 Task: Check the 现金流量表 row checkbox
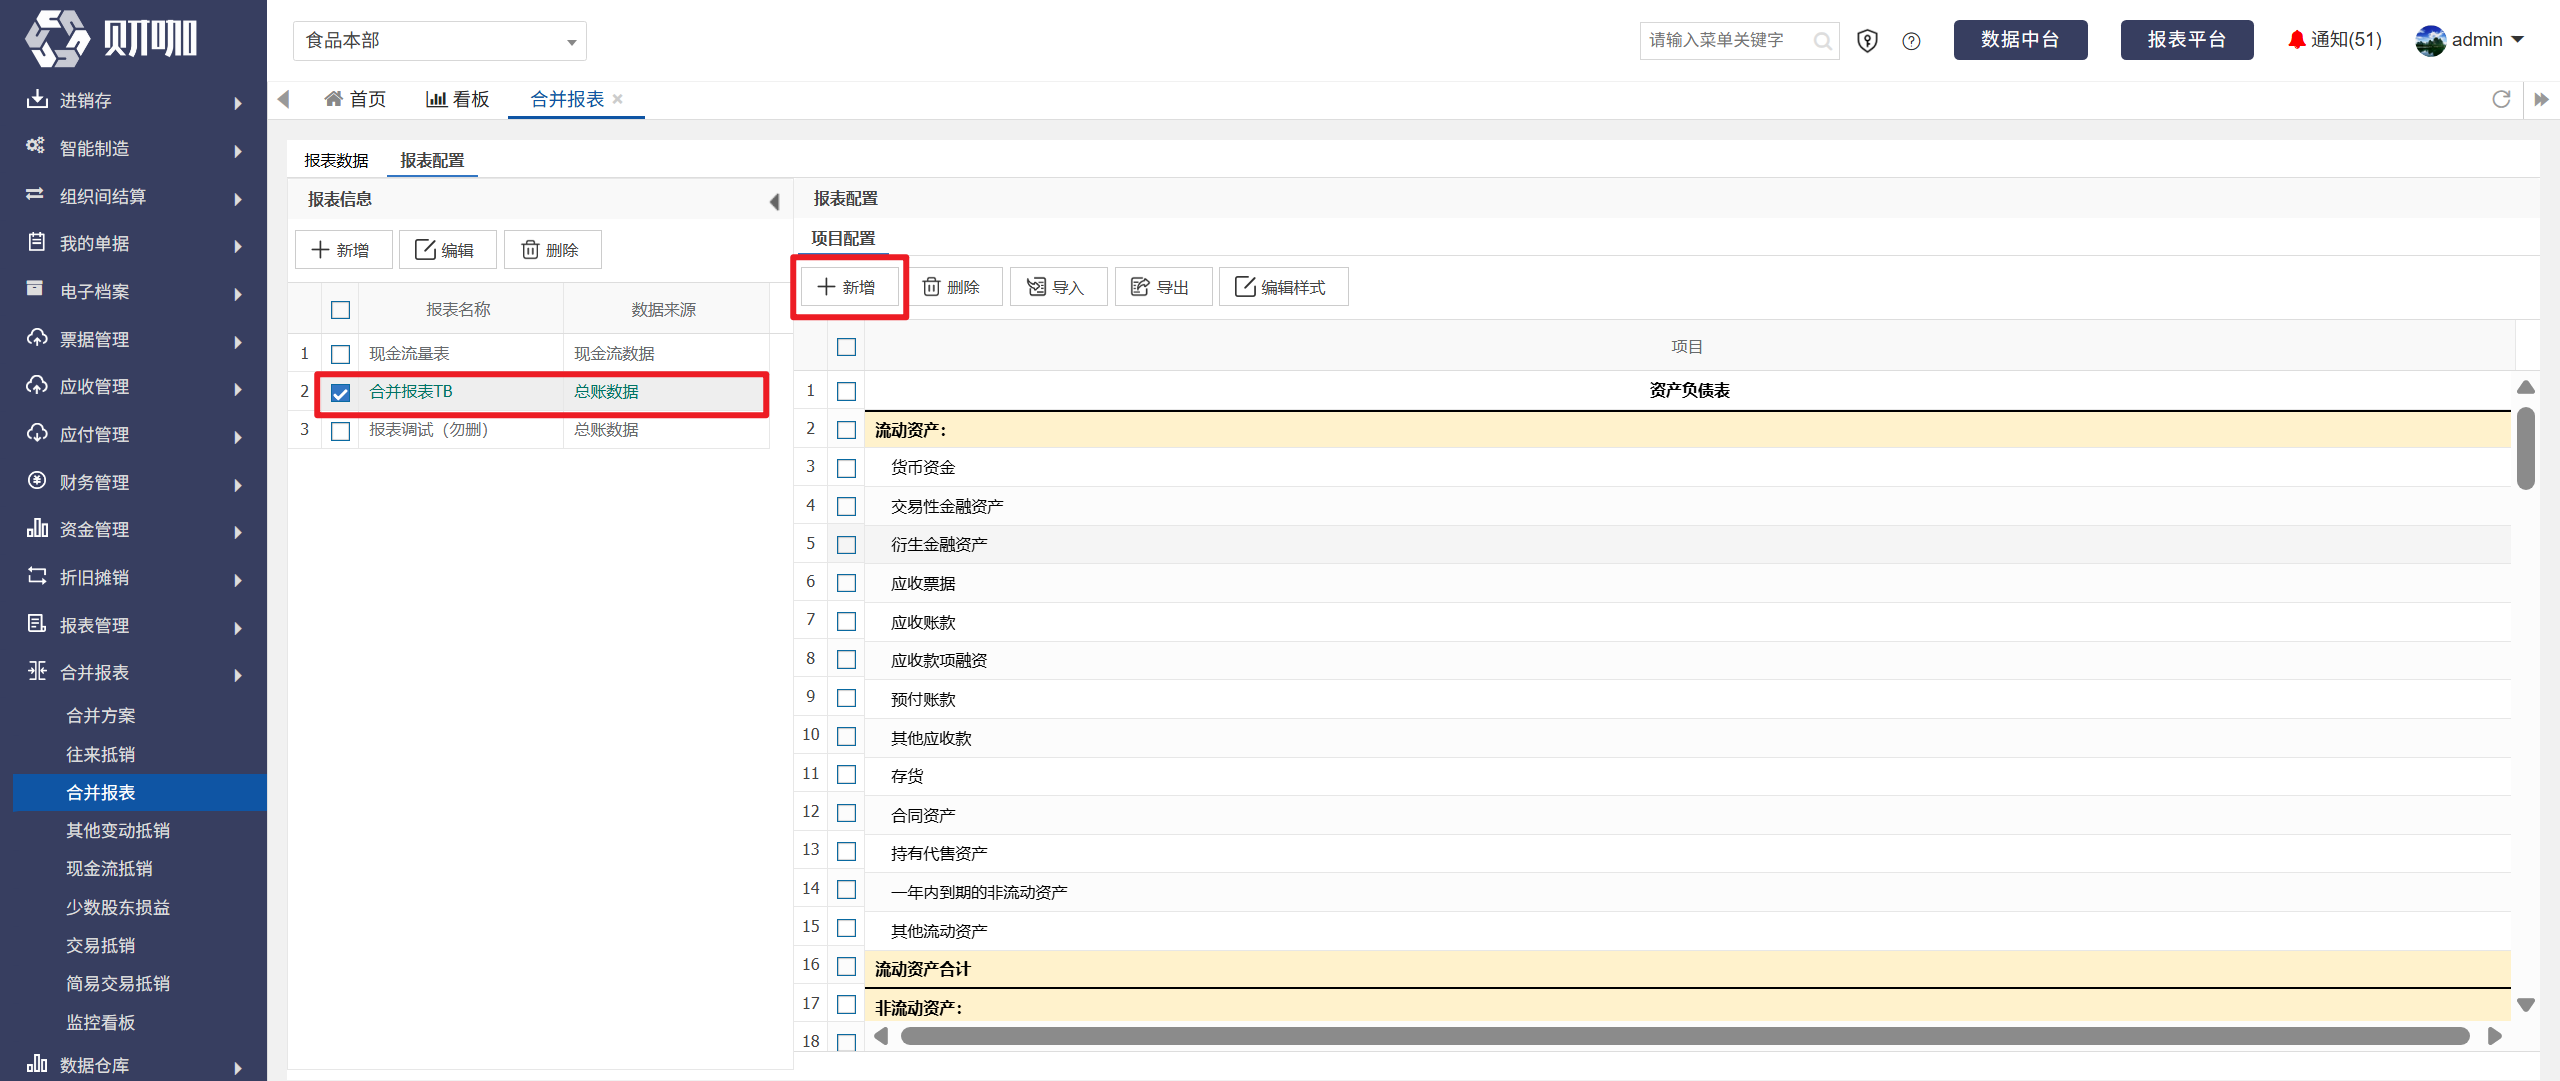pyautogui.click(x=341, y=354)
